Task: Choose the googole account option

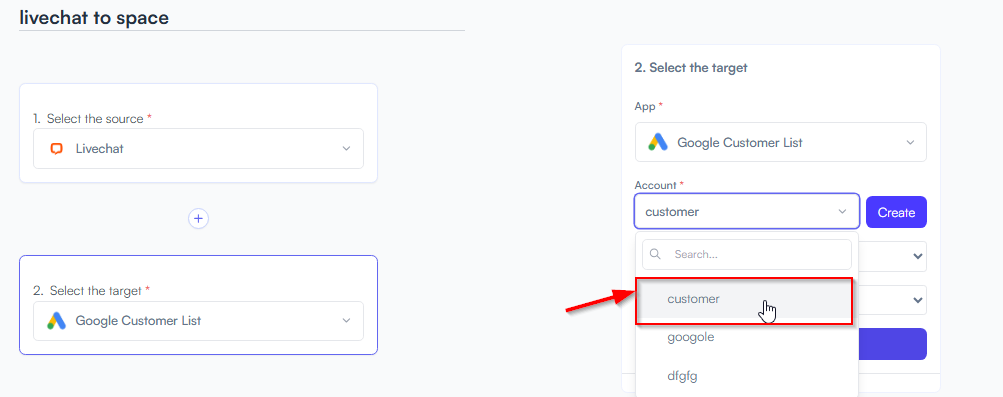Action: tap(744, 338)
